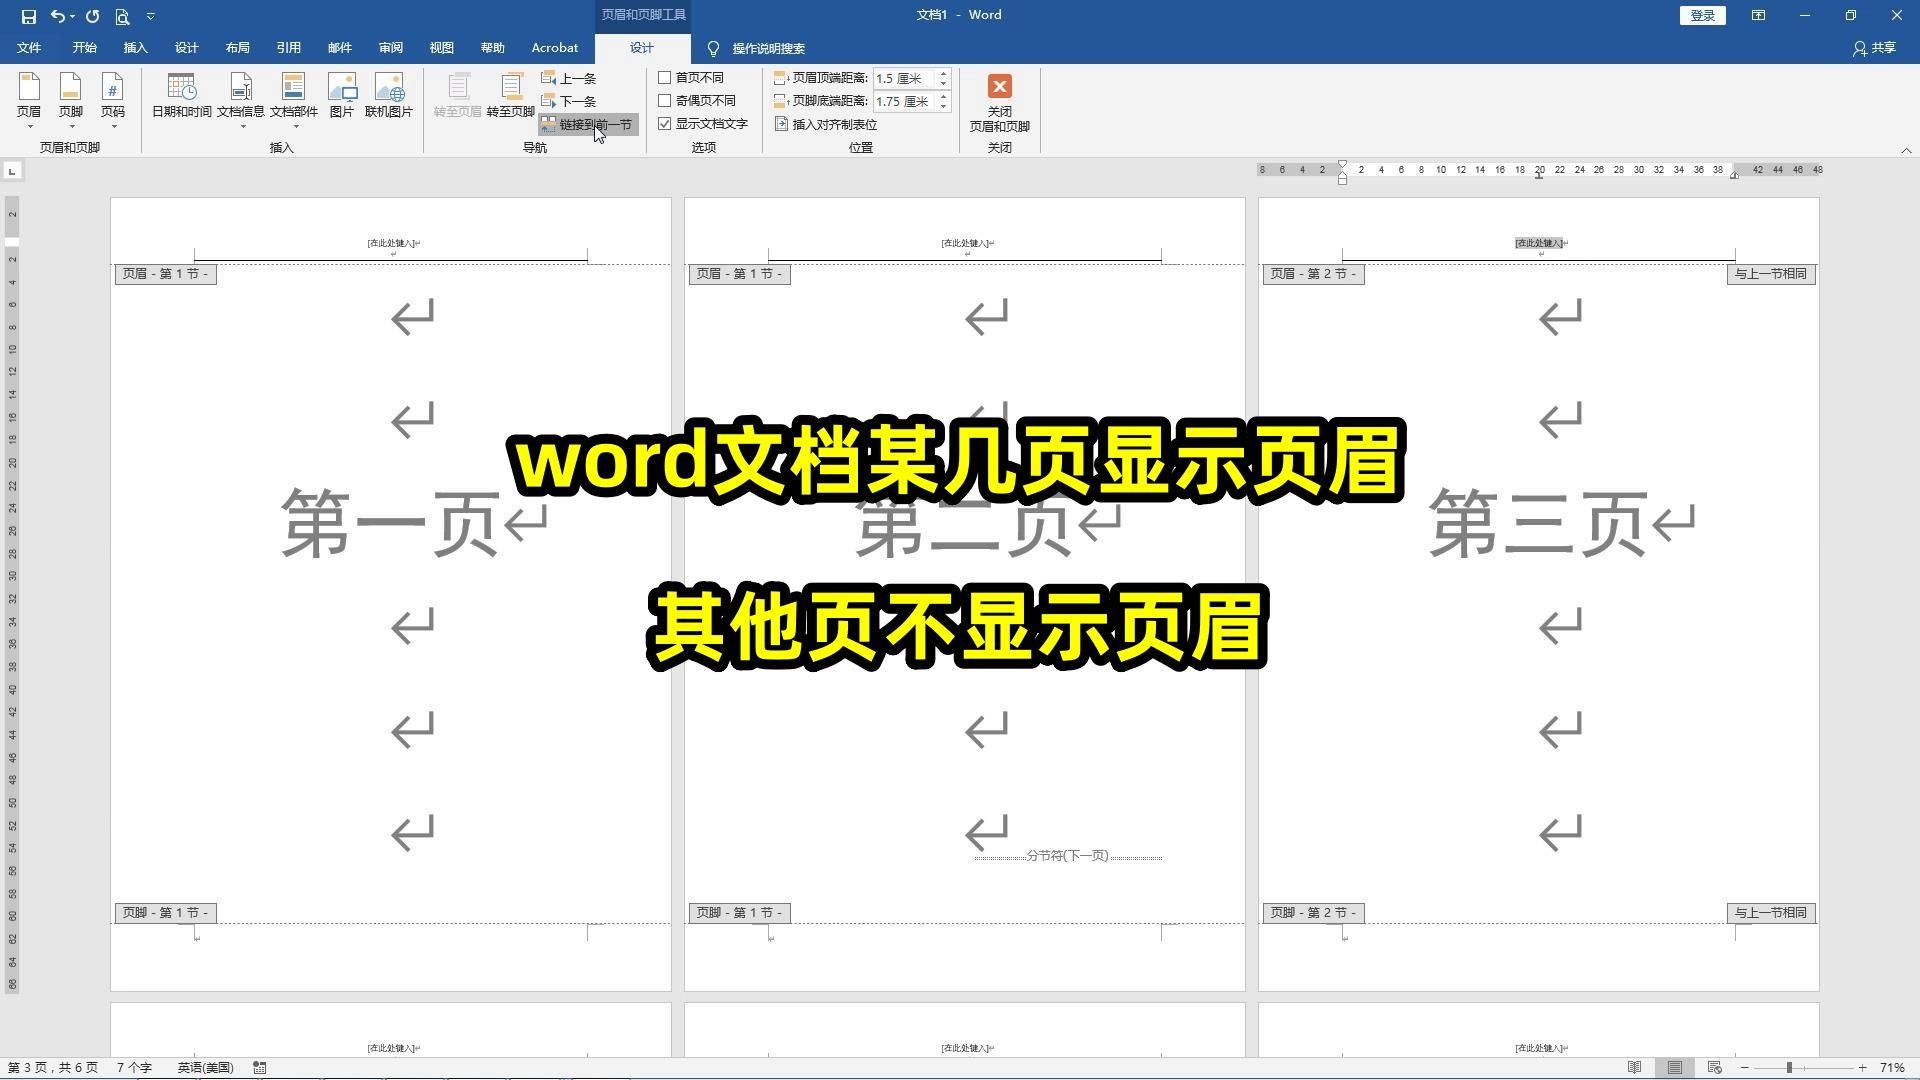Image resolution: width=1920 pixels, height=1080 pixels.
Task: Enable the 首页不同 checkbox
Action: tap(665, 76)
